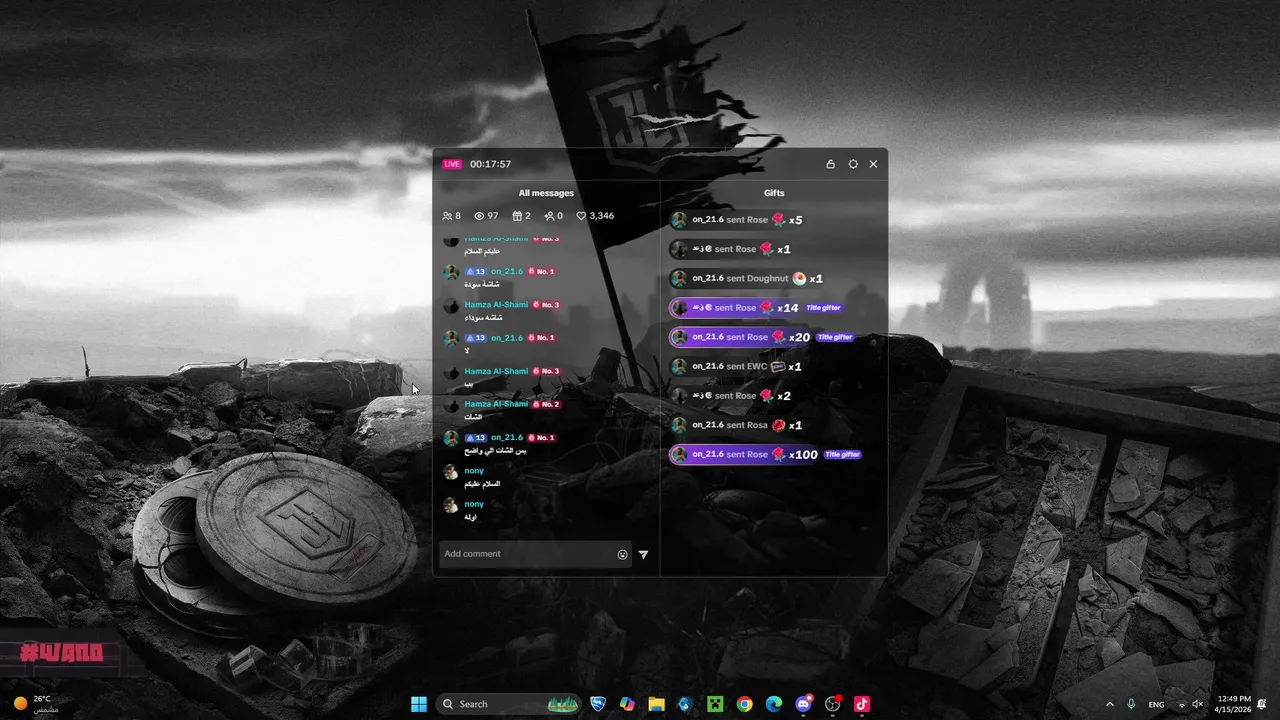Open Google Chrome from the taskbar
1280x720 pixels.
click(744, 704)
